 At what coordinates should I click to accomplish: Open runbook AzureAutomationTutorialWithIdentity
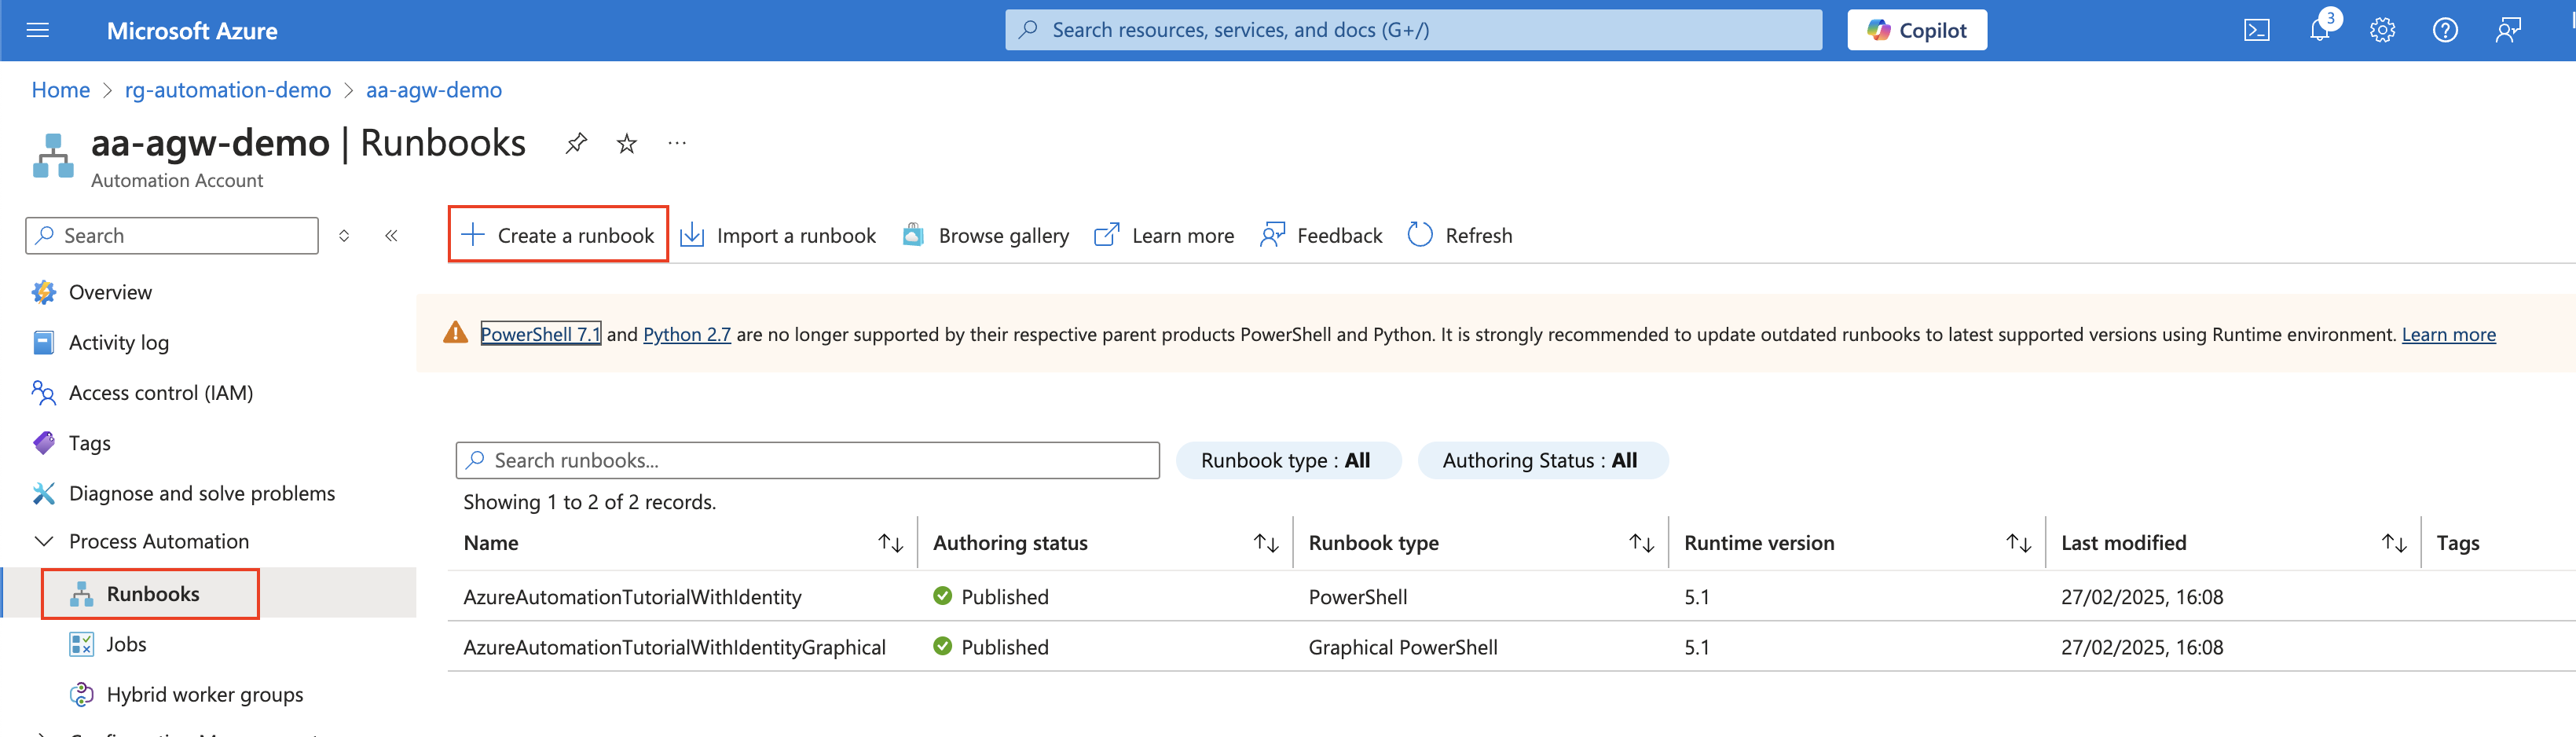[x=632, y=597]
